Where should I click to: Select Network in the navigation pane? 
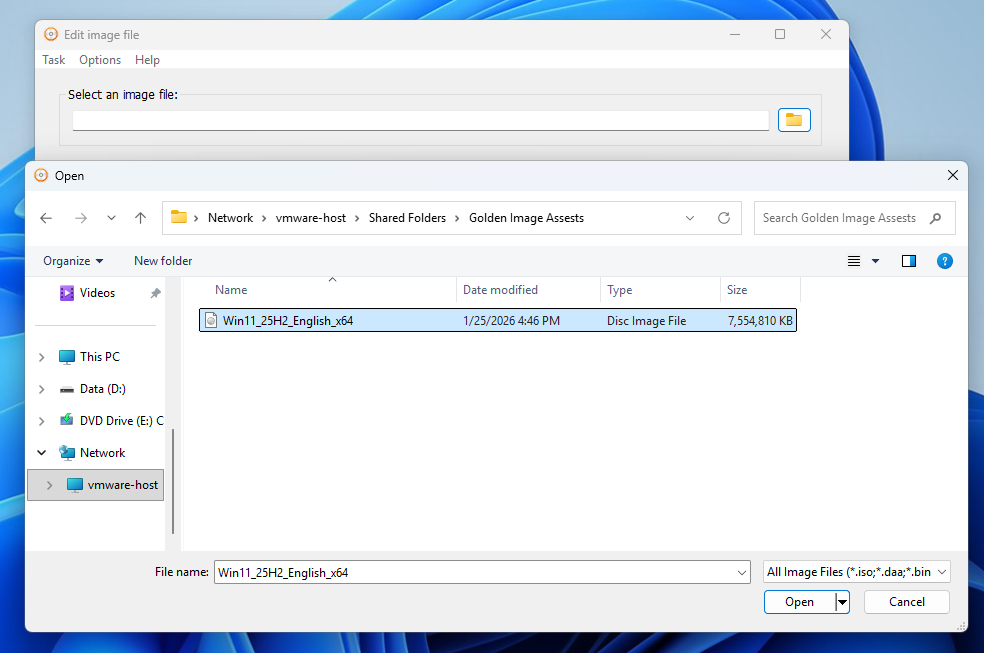click(x=102, y=453)
